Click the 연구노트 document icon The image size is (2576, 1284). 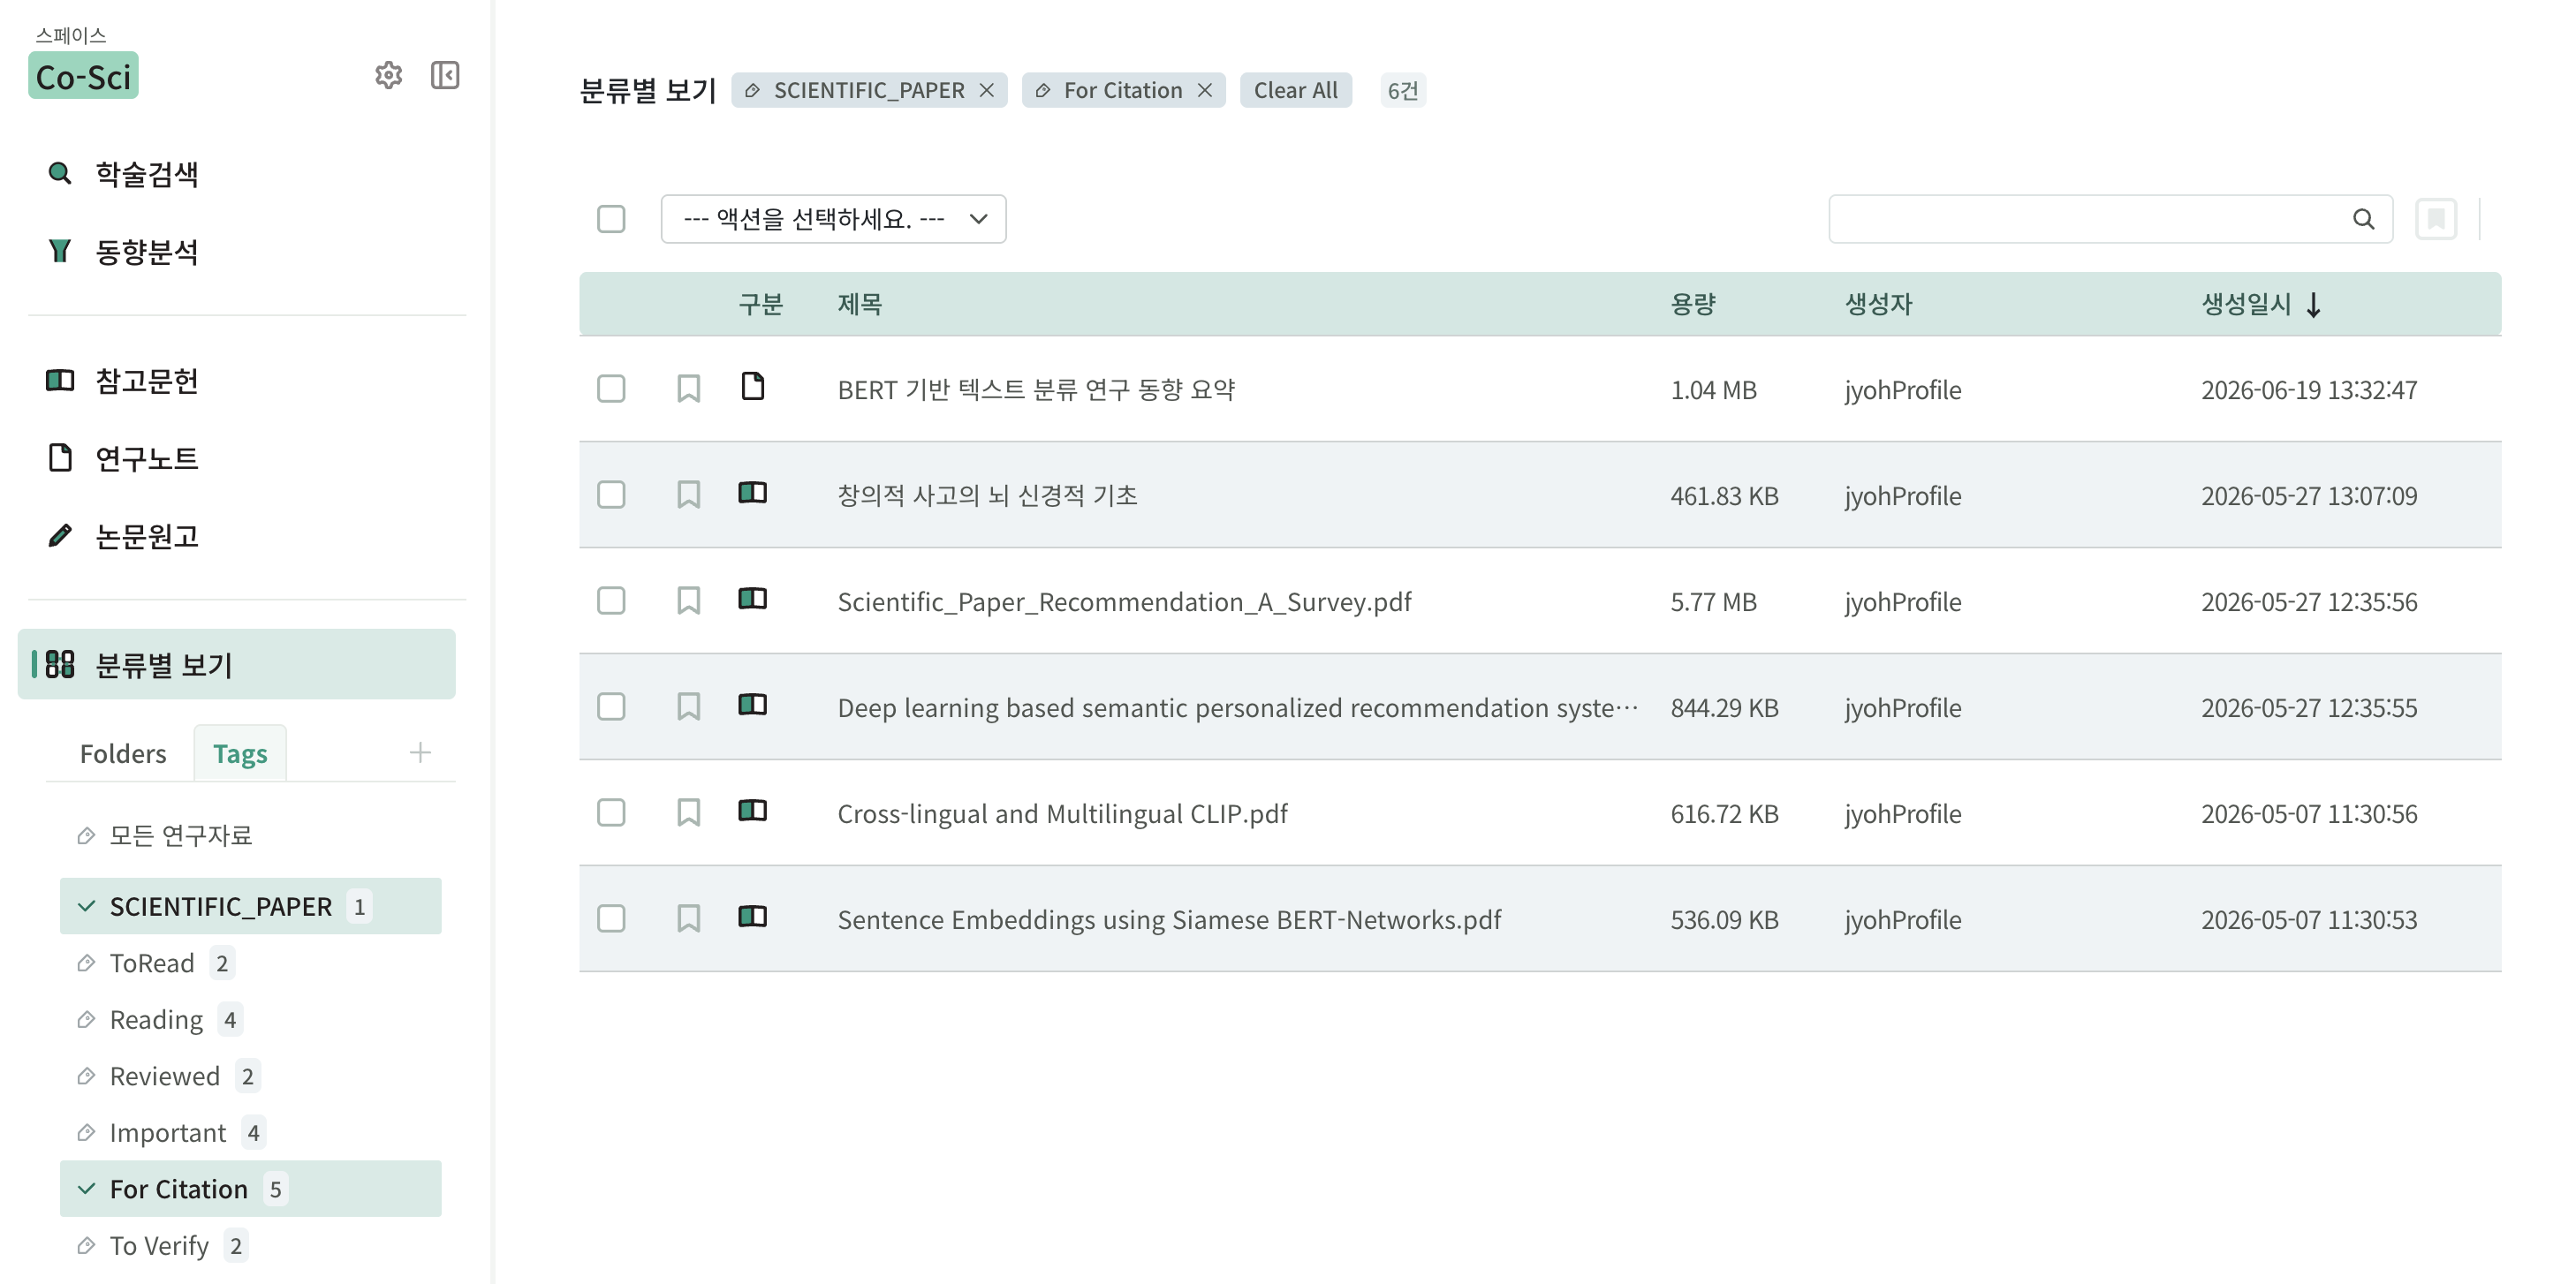pyautogui.click(x=60, y=458)
